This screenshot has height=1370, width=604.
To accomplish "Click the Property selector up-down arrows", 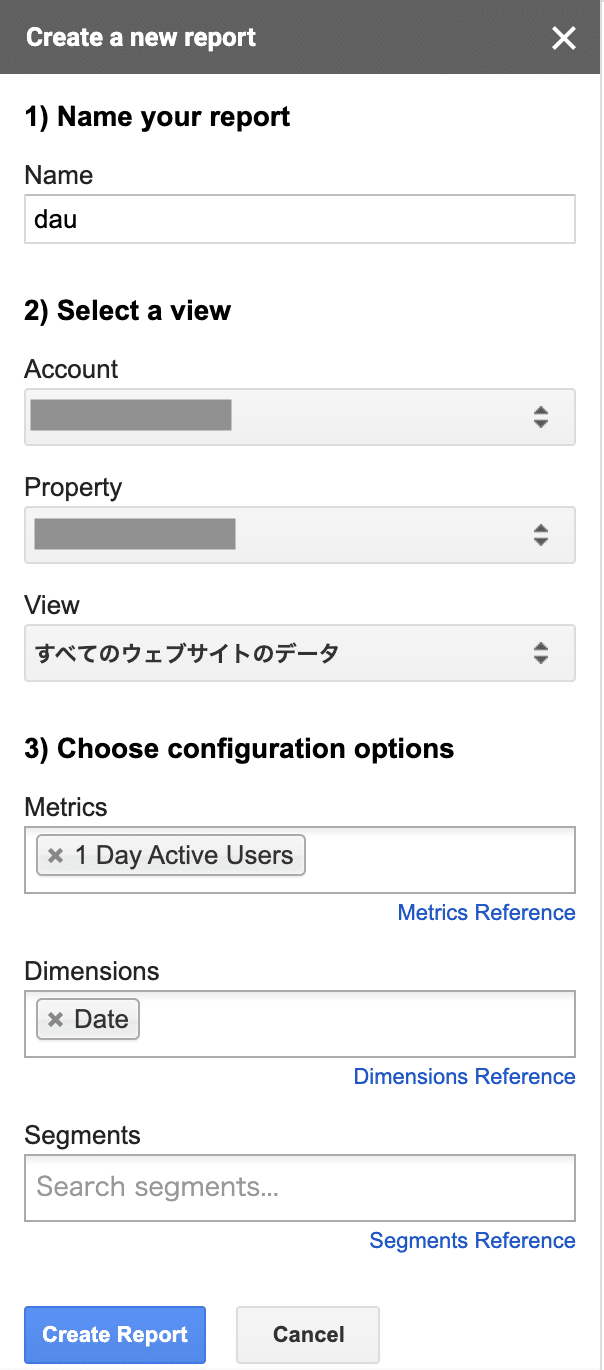I will pos(541,535).
